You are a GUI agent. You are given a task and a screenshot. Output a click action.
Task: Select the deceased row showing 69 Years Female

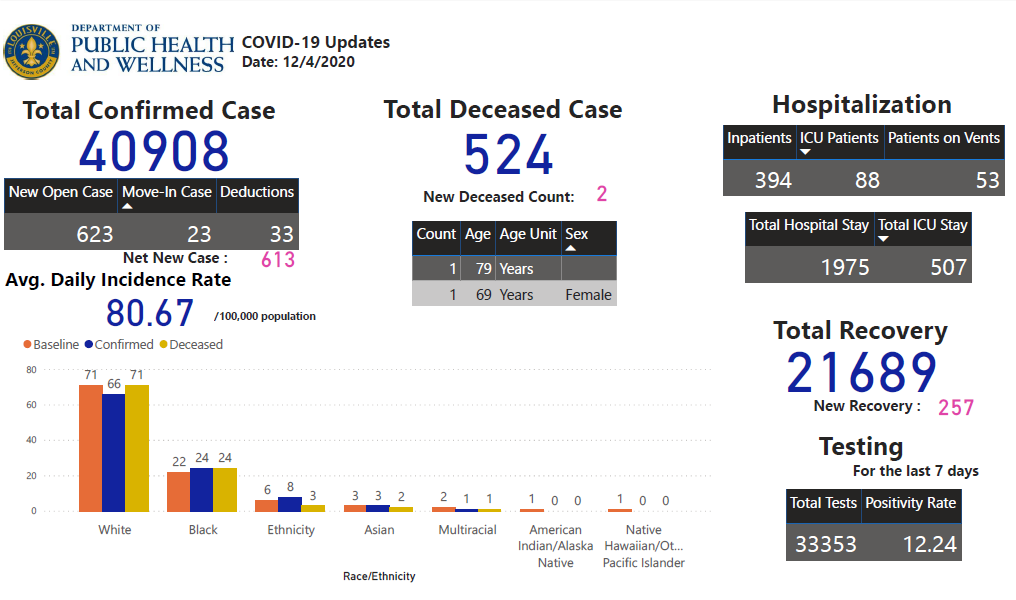pos(514,294)
